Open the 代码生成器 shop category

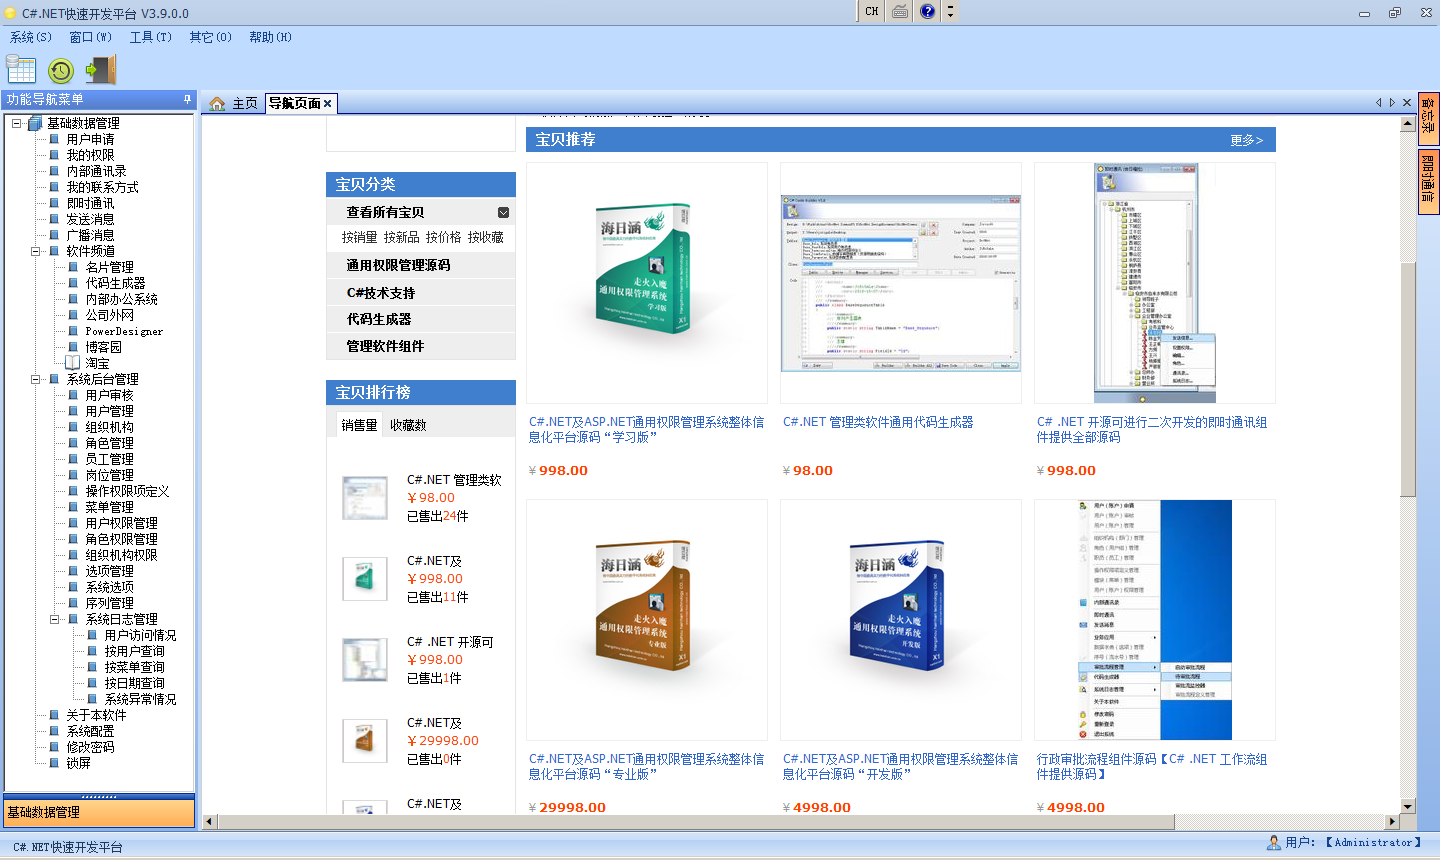coord(378,319)
